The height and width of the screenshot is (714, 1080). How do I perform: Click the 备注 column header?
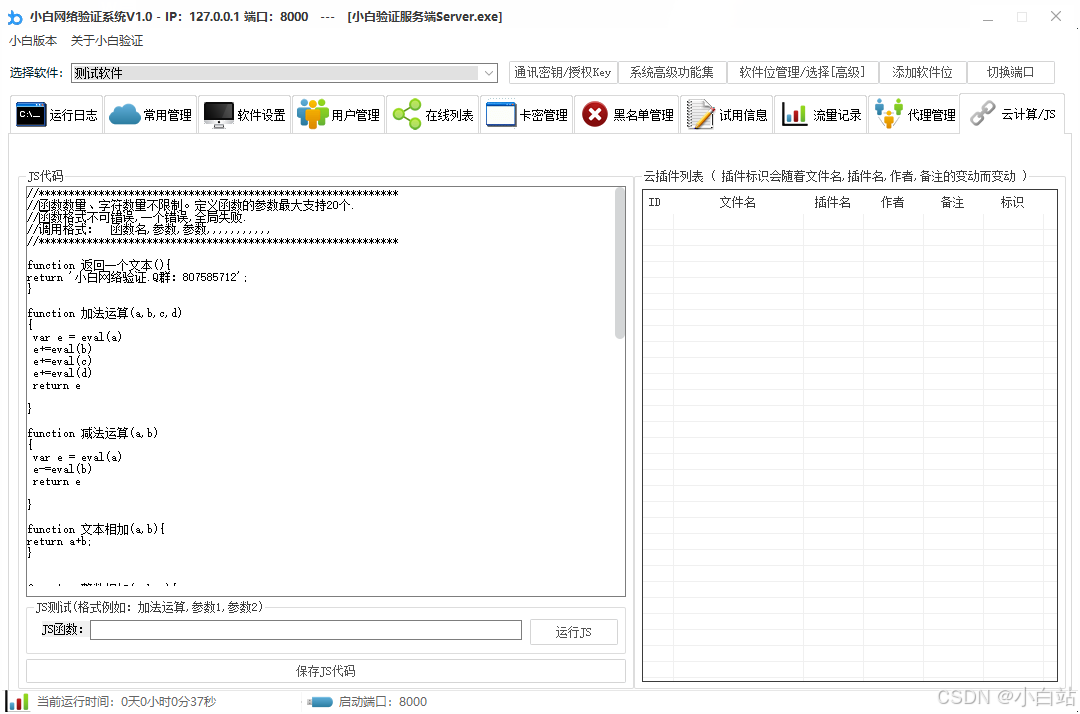[953, 202]
